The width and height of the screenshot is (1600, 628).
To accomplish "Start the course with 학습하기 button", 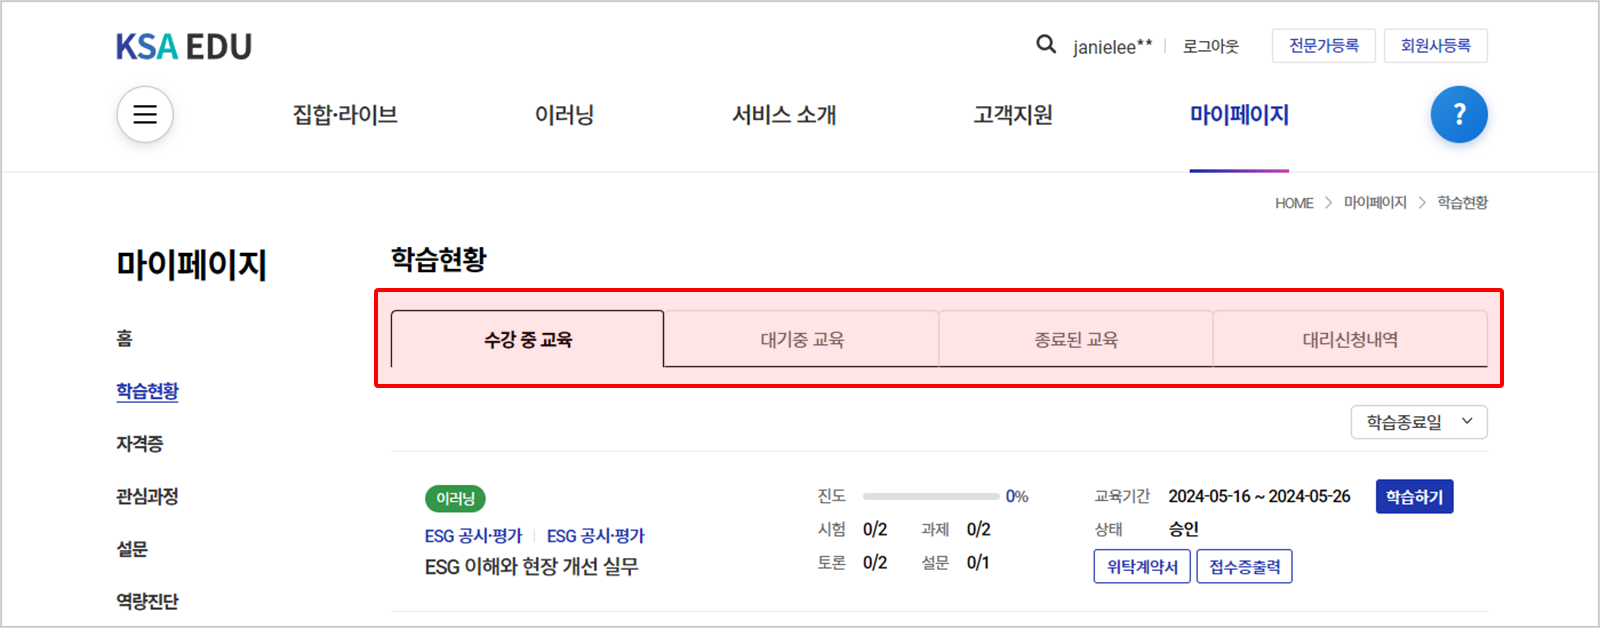I will [1414, 497].
